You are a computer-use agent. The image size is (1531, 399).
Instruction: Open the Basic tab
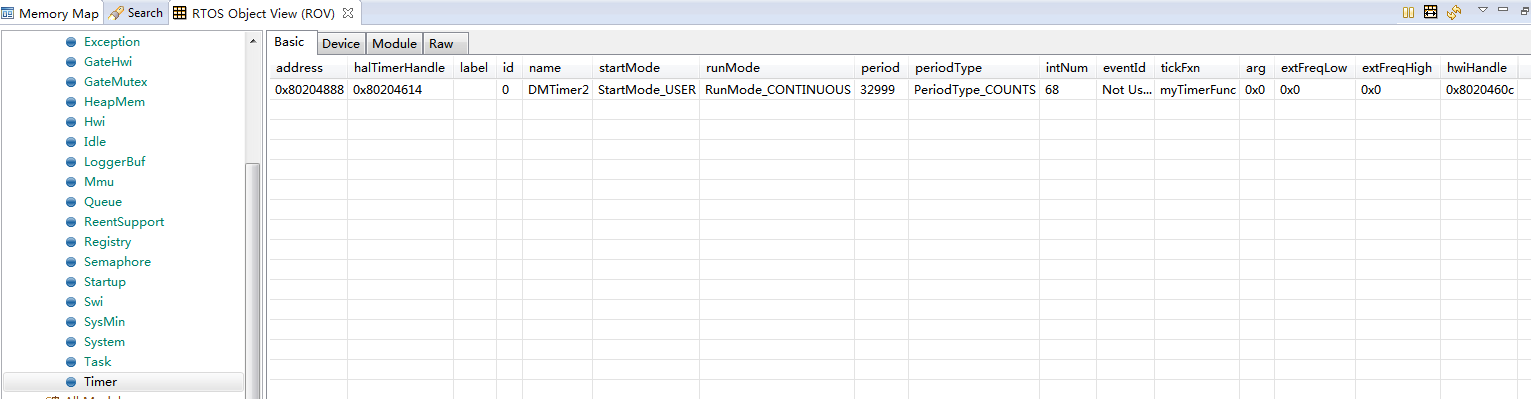(x=290, y=42)
